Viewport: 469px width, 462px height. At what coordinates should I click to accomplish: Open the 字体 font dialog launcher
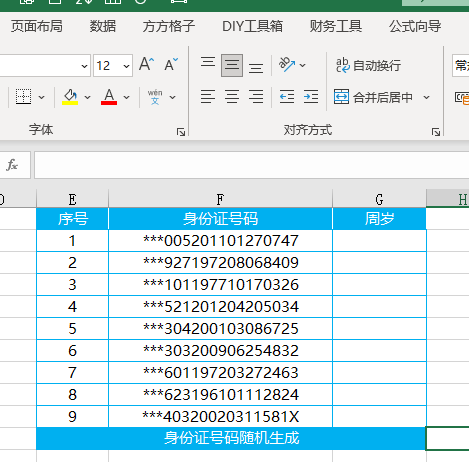tap(181, 132)
